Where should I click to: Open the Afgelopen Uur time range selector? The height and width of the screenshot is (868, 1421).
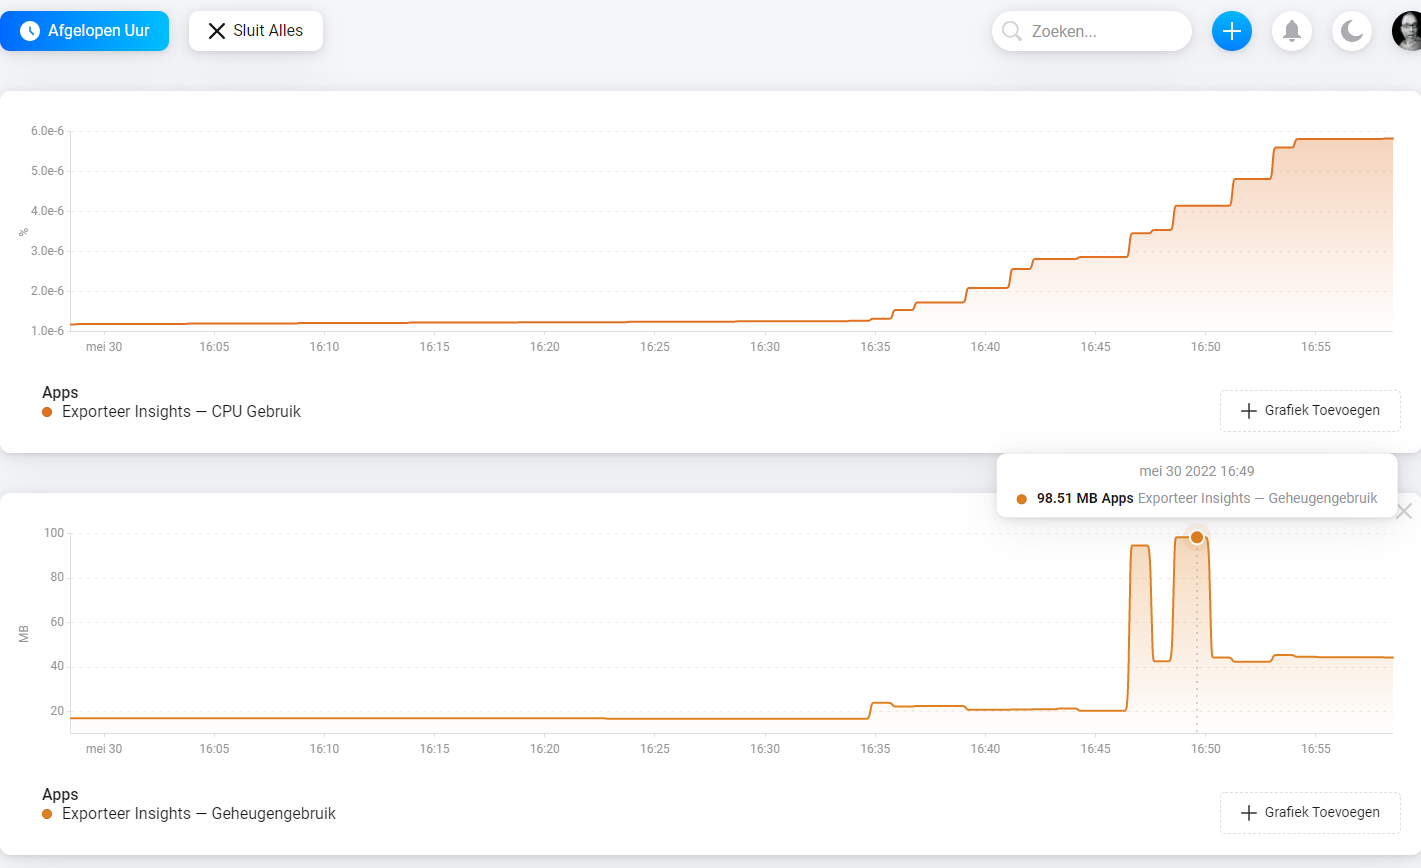[x=84, y=31]
